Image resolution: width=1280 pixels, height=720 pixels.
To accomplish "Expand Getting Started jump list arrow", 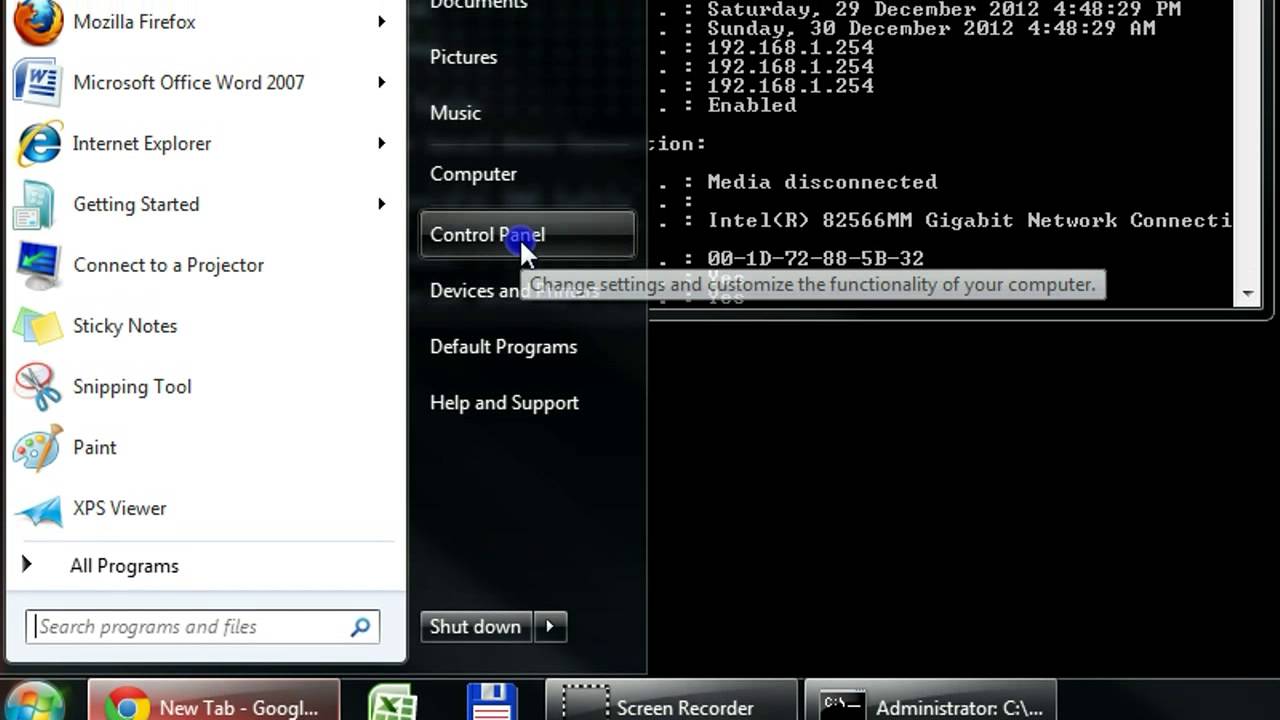I will [x=381, y=204].
